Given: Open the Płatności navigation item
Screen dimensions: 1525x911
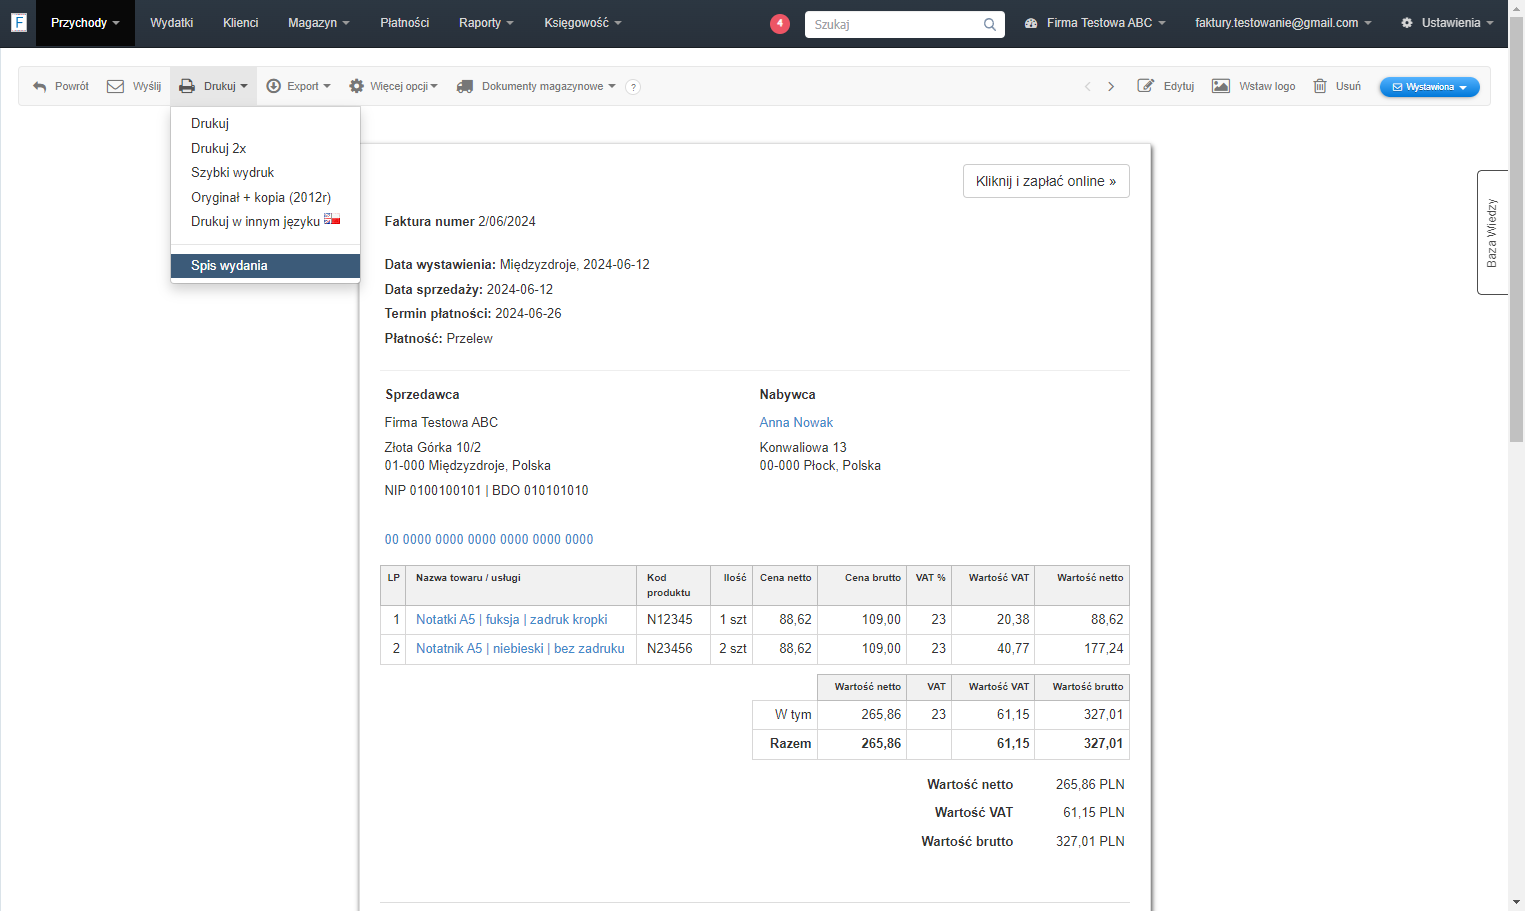Looking at the screenshot, I should [405, 23].
